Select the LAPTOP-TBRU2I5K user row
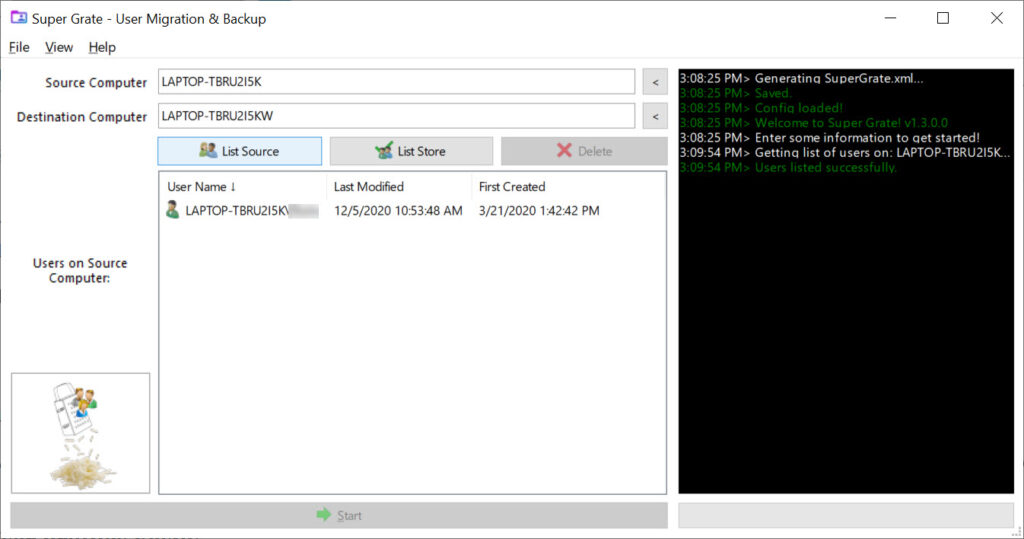 pyautogui.click(x=411, y=210)
